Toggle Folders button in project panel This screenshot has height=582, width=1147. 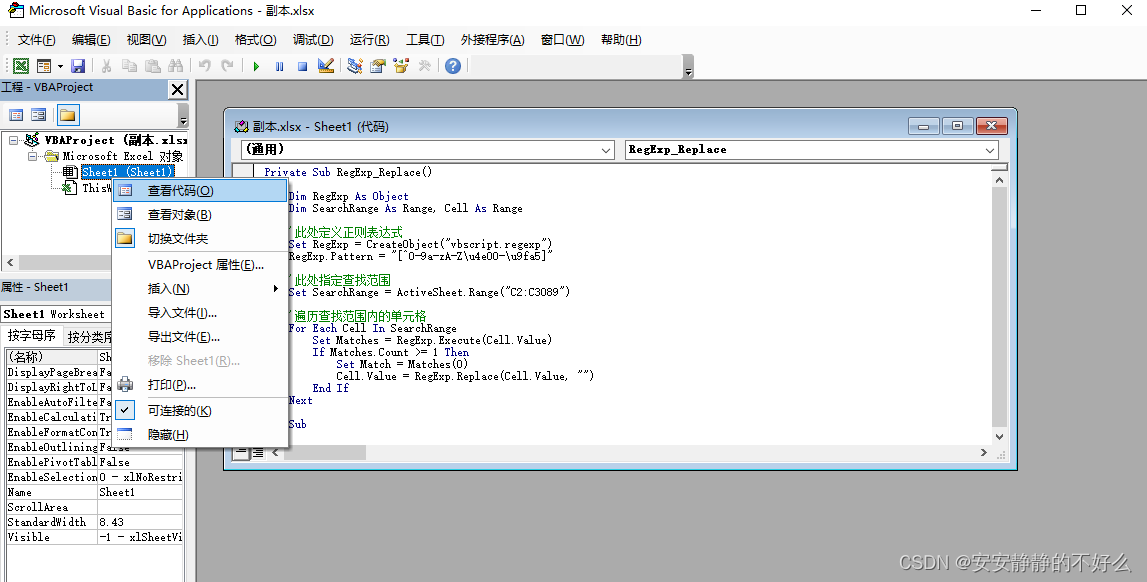(x=67, y=115)
